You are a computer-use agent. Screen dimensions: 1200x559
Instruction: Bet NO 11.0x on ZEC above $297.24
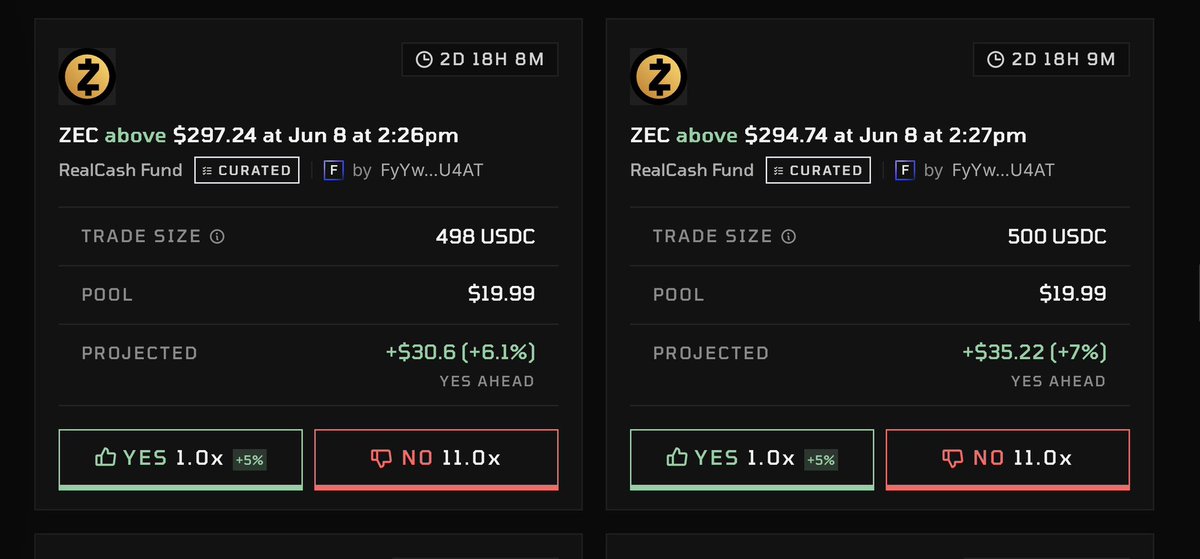pos(436,459)
